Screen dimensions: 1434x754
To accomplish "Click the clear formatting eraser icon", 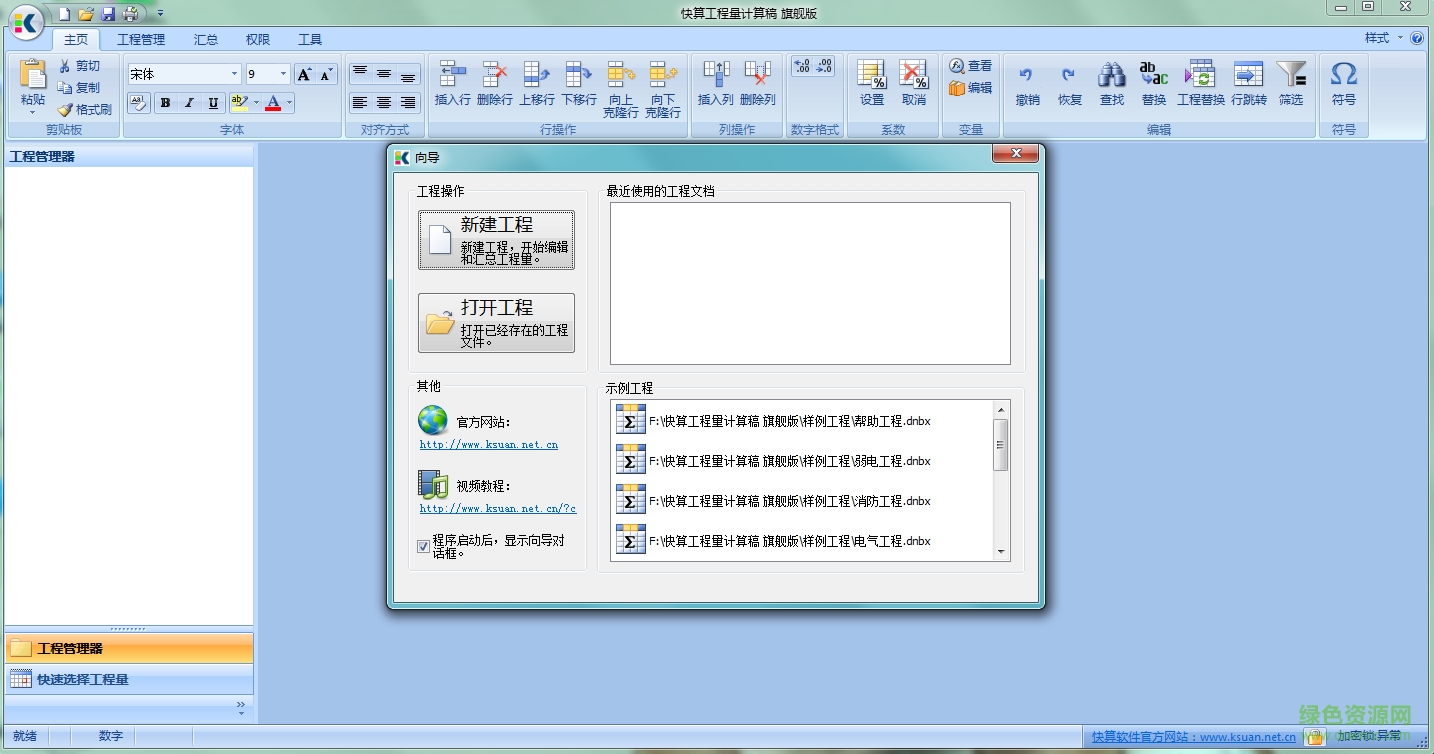I will [138, 102].
